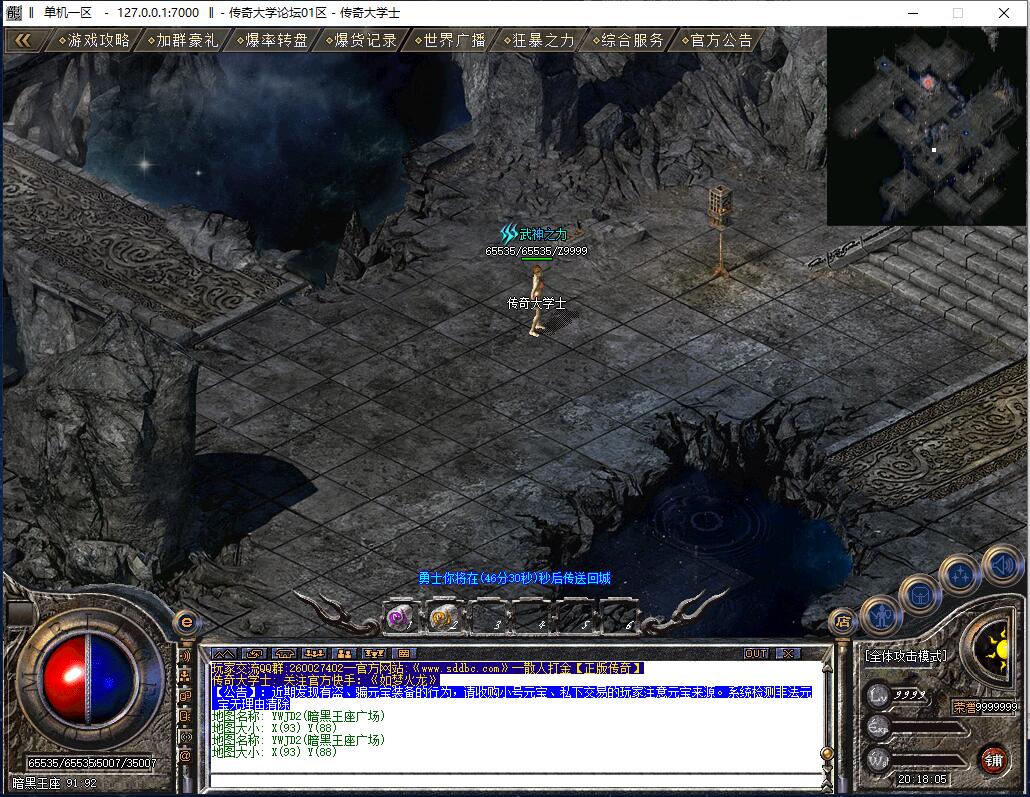Select empty quick slot 6
The height and width of the screenshot is (797, 1030).
pyautogui.click(x=619, y=618)
